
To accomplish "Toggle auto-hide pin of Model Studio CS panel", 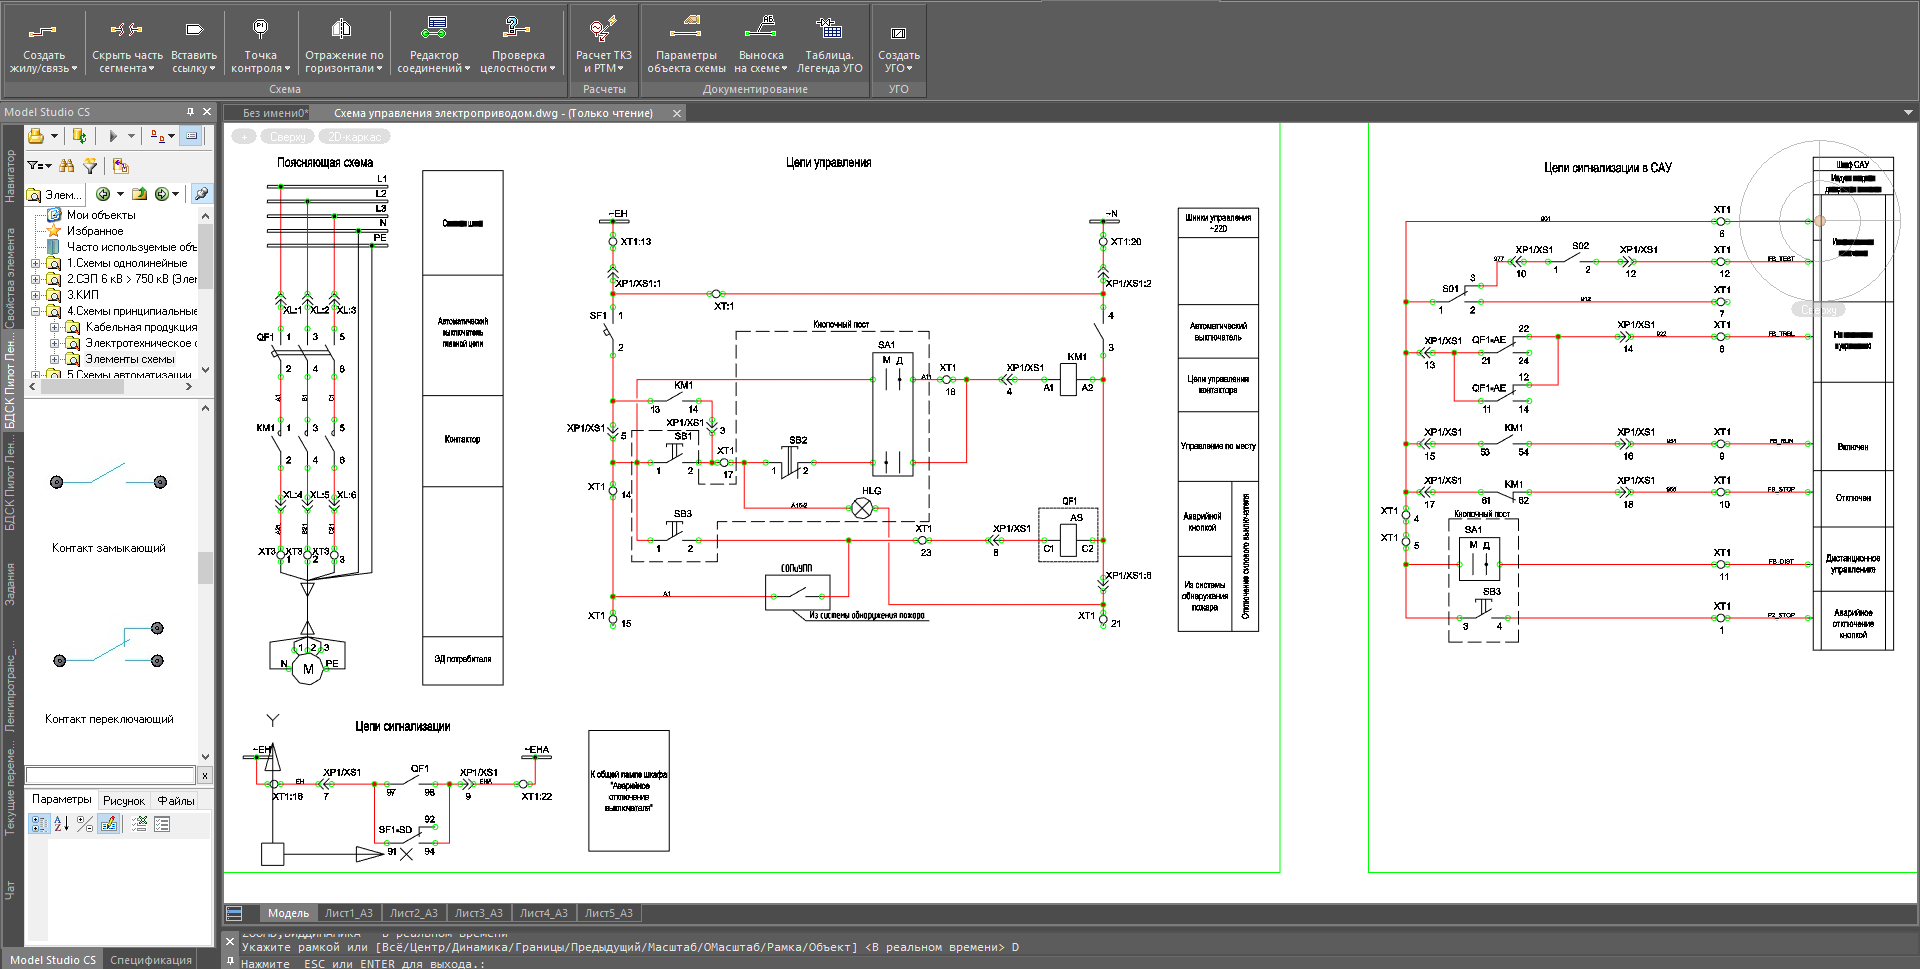I will pos(190,112).
